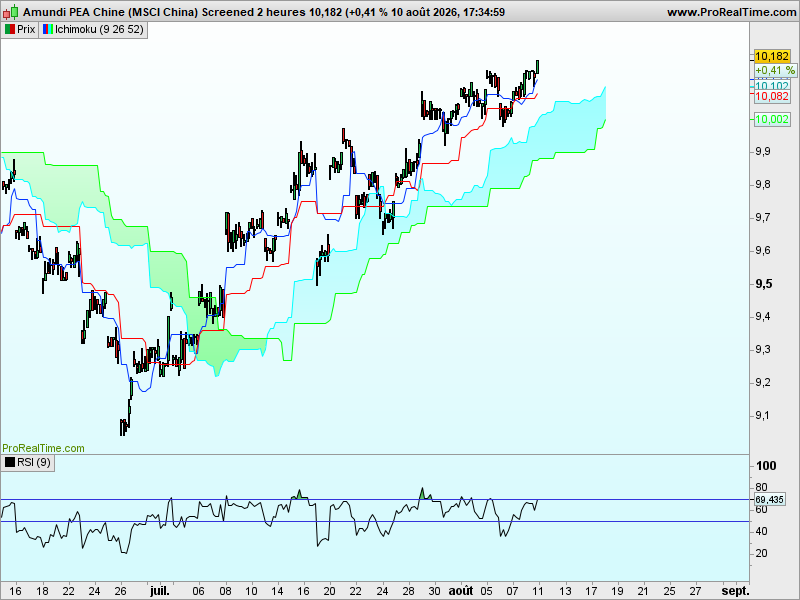Viewport: 800px width, 600px height.
Task: Click the 9,9 price axis label
Action: (763, 152)
